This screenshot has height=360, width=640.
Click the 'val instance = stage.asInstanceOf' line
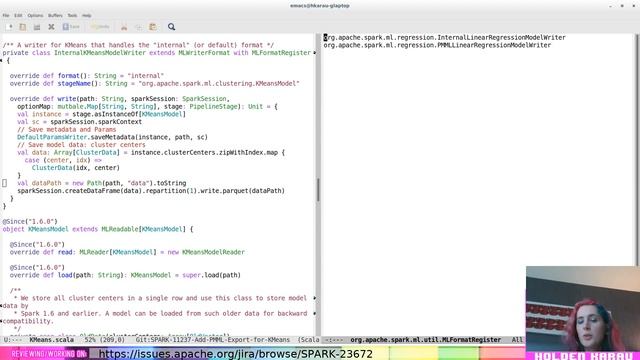tap(101, 114)
